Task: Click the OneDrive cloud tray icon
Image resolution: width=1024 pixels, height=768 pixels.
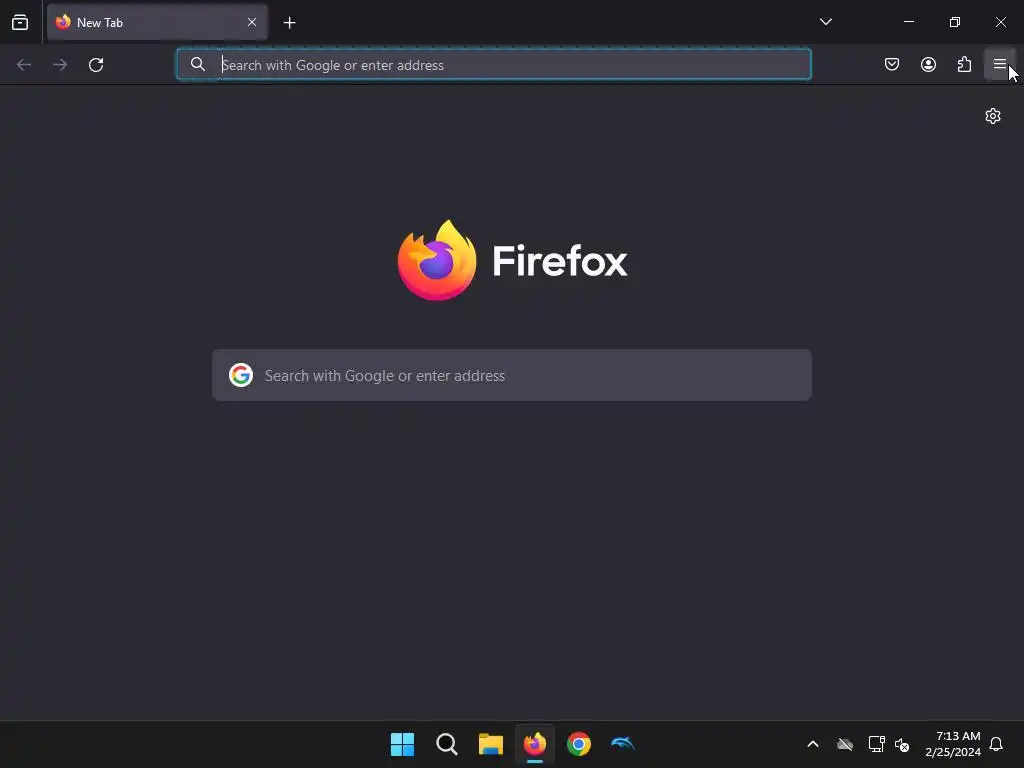Action: click(x=845, y=744)
